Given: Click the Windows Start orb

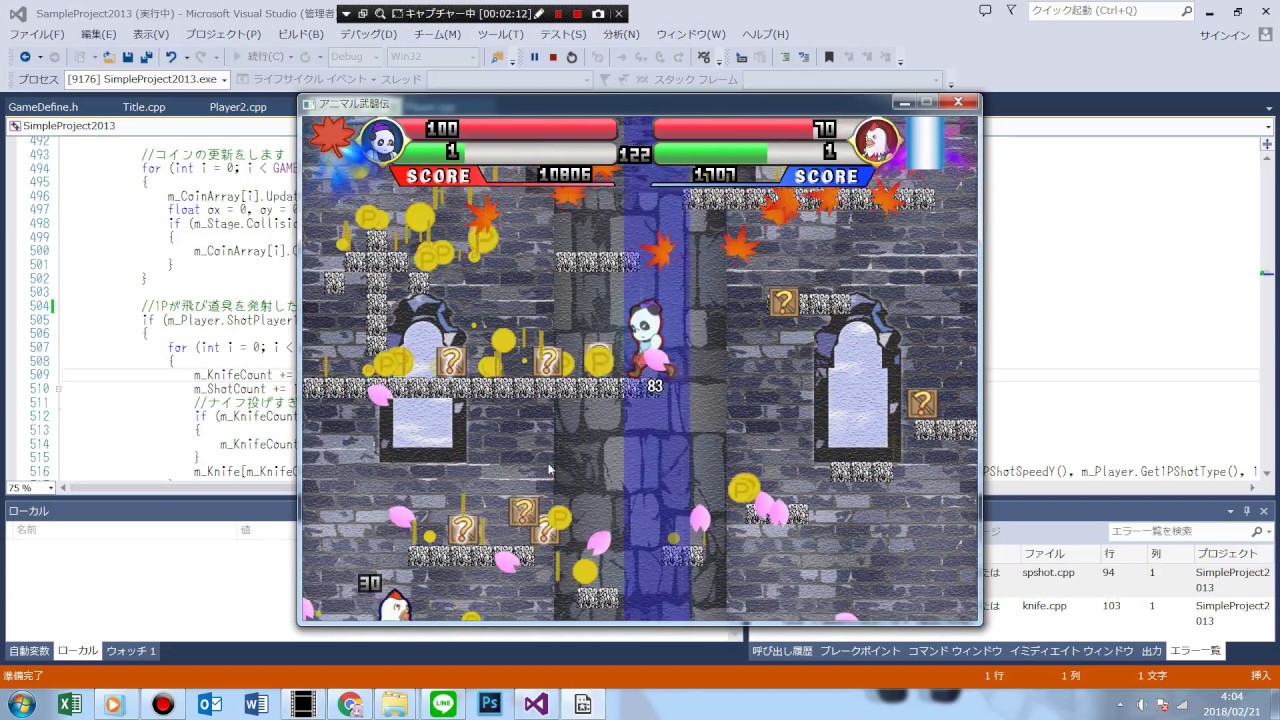Looking at the screenshot, I should (x=20, y=704).
